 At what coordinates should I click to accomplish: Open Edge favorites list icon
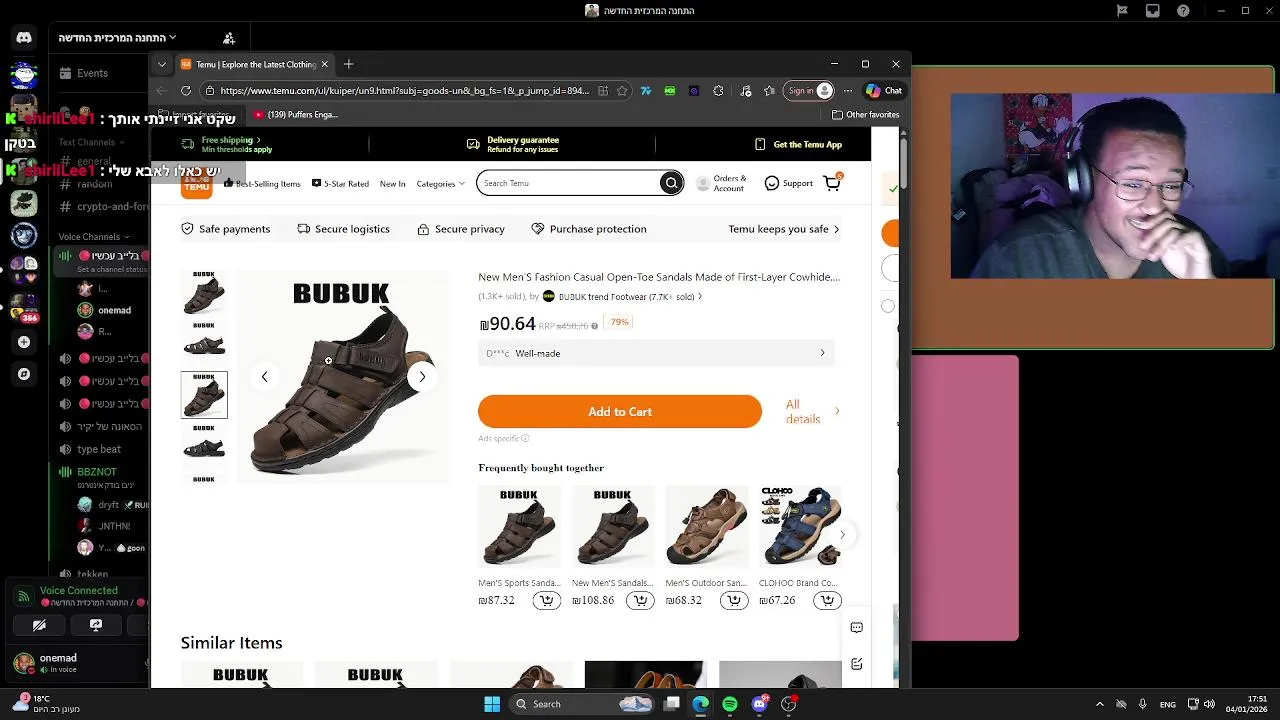(x=769, y=90)
